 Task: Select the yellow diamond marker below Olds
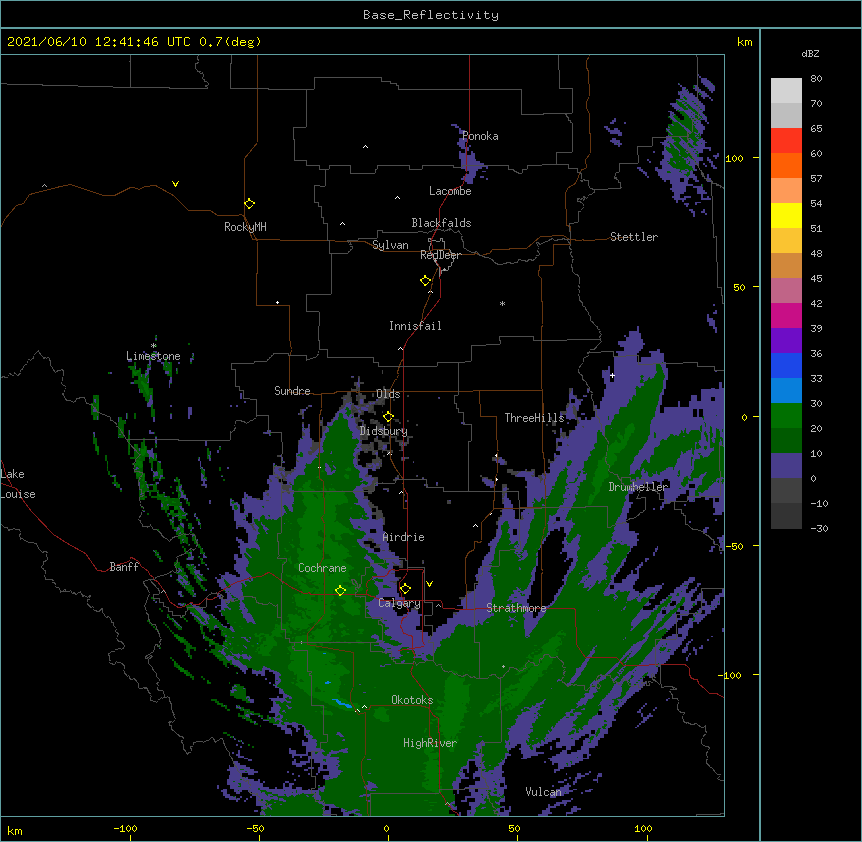[388, 417]
